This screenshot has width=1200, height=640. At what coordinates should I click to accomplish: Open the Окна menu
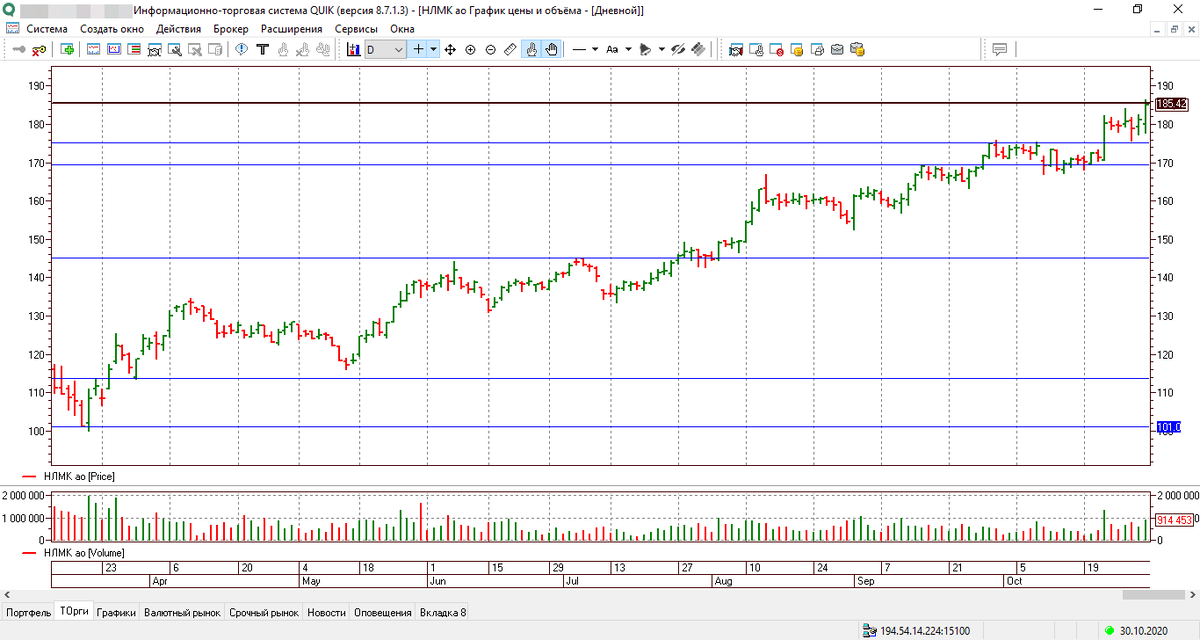pos(402,29)
